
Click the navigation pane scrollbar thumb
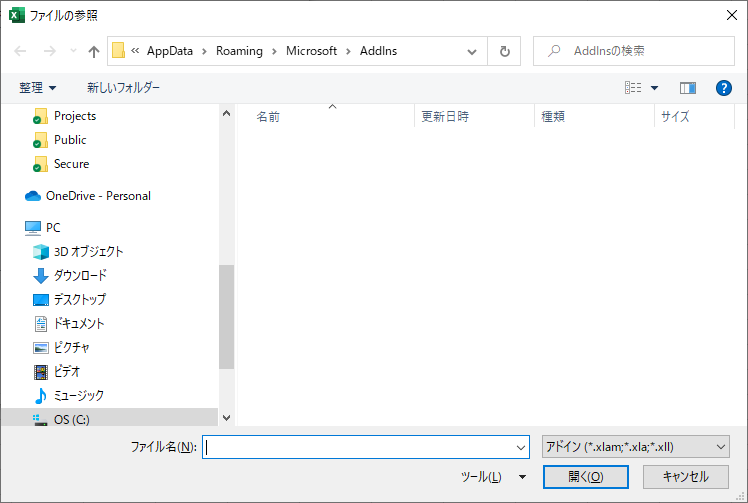pyautogui.click(x=227, y=317)
